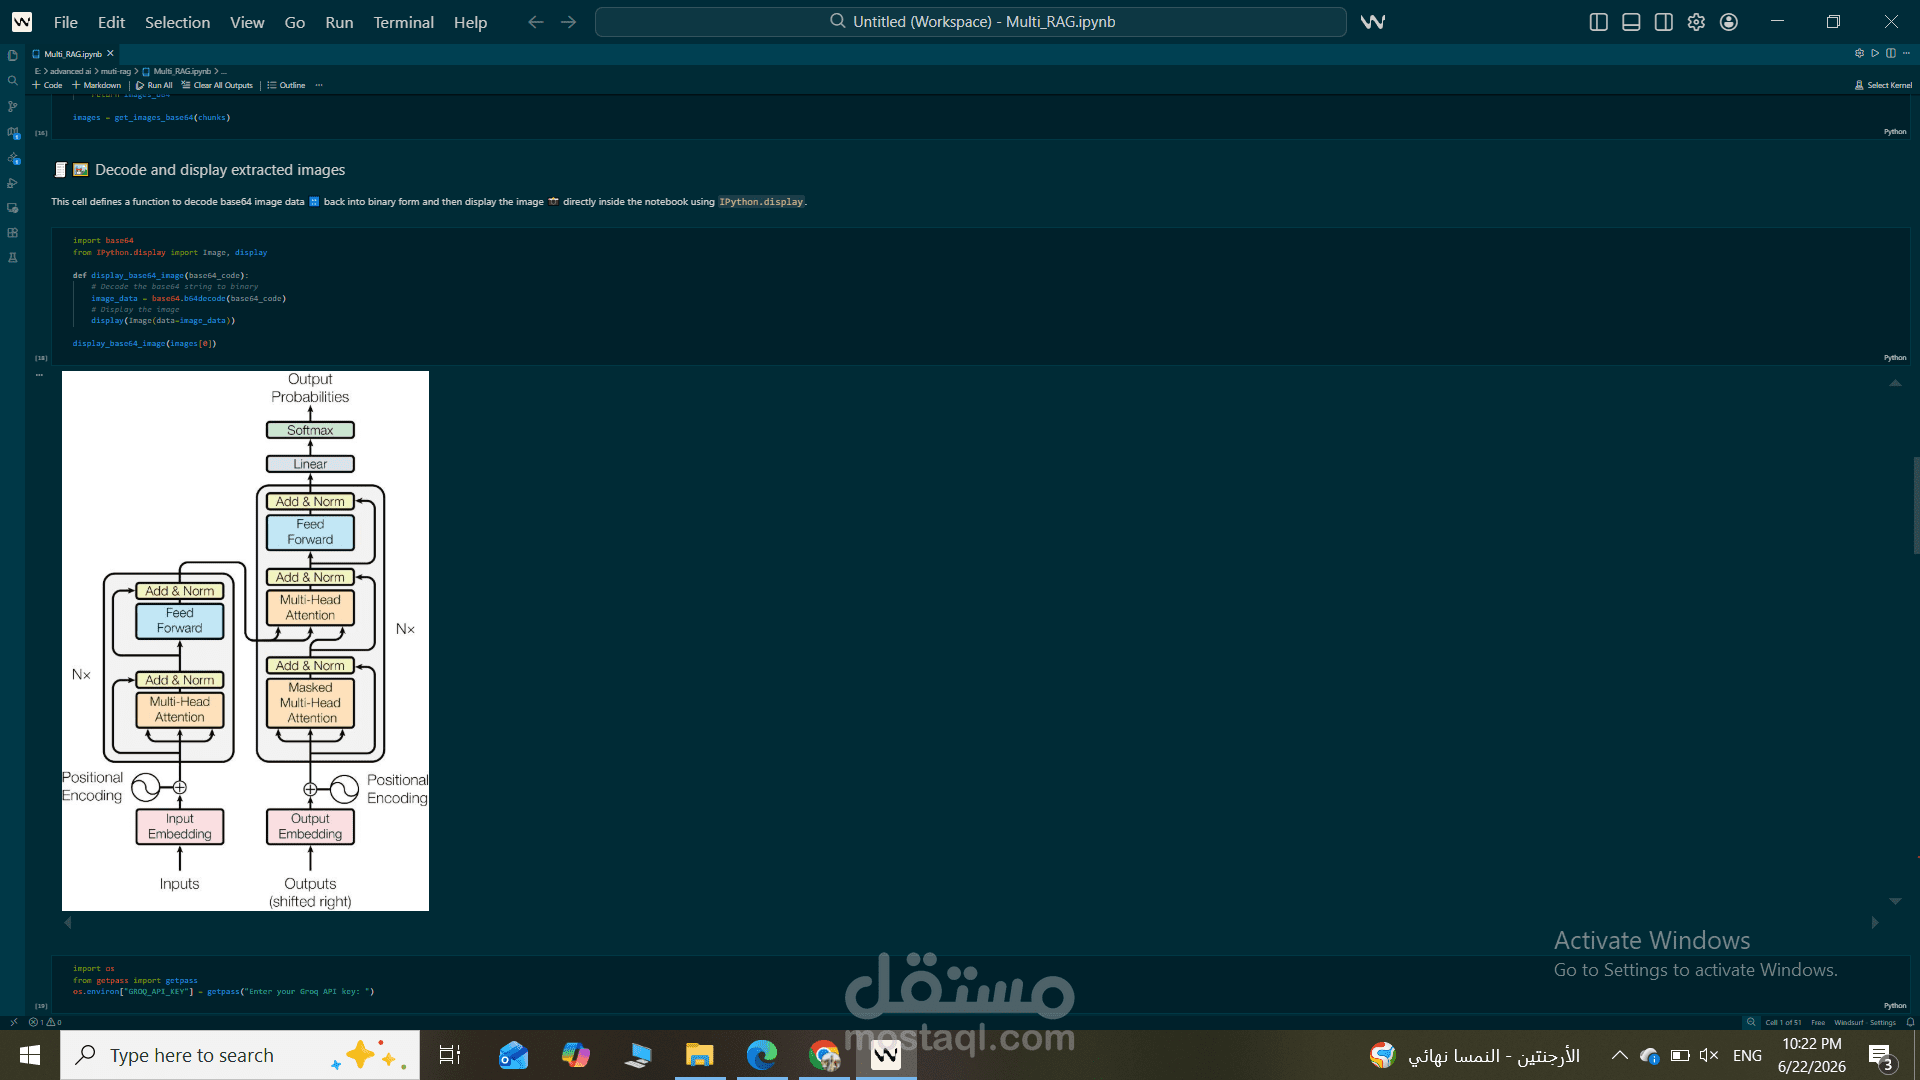Screen dimensions: 1920x1080
Task: Split the editor with the split icon
Action: click(x=1890, y=53)
